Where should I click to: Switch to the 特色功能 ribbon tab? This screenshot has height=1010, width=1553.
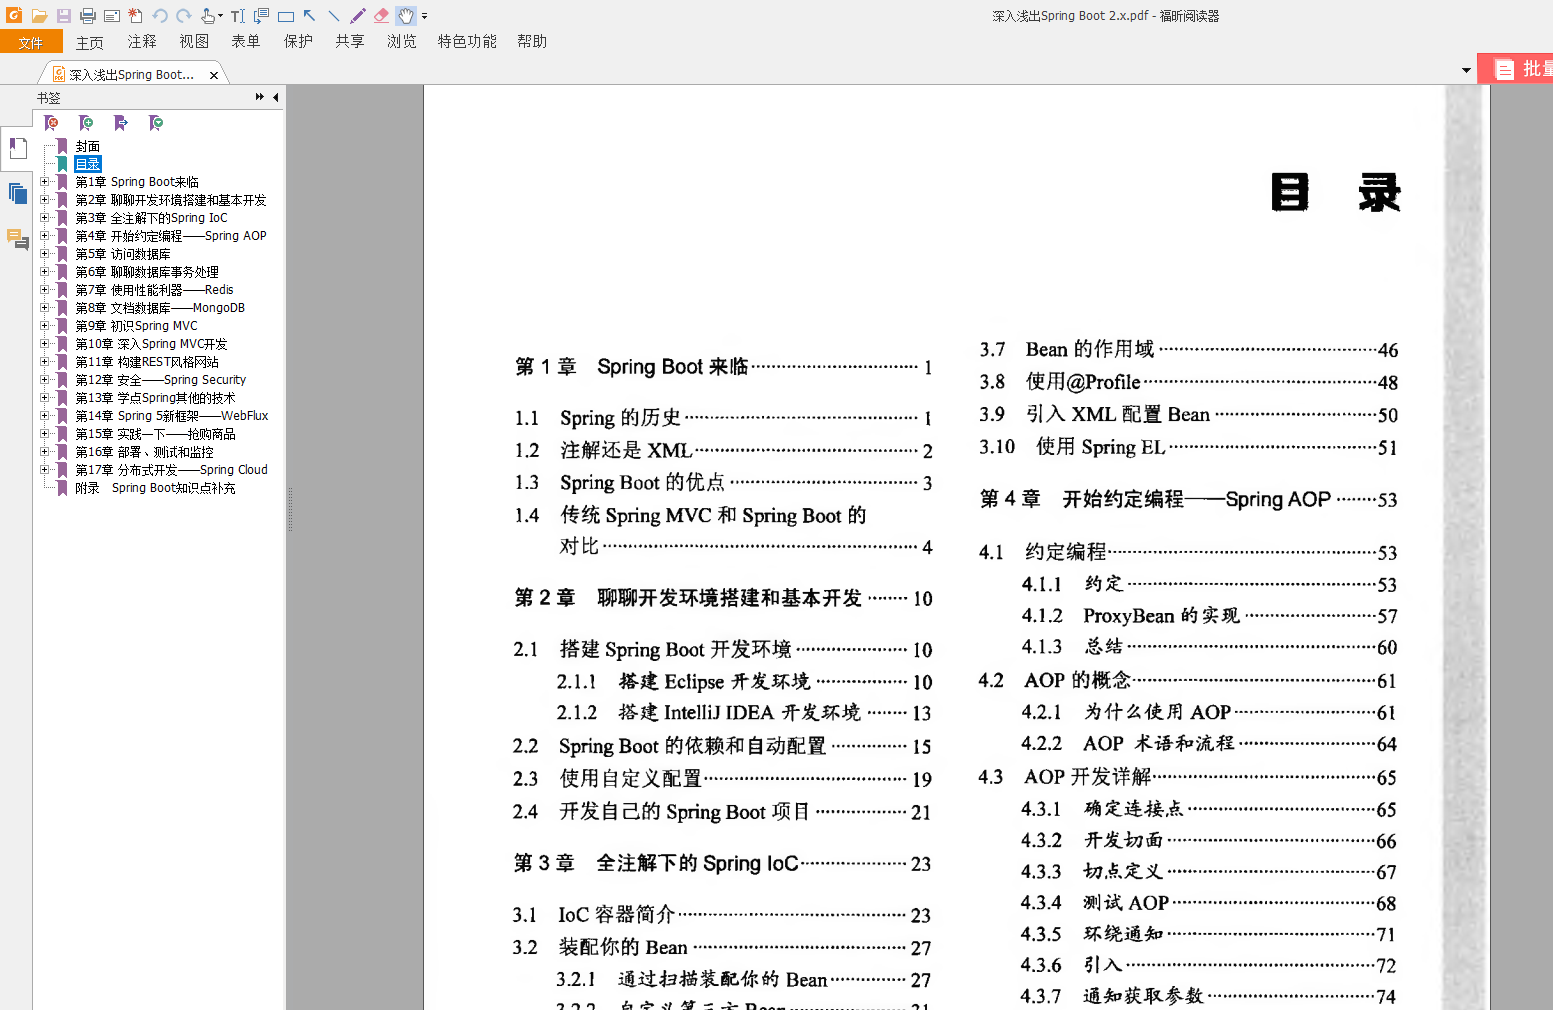(x=467, y=42)
